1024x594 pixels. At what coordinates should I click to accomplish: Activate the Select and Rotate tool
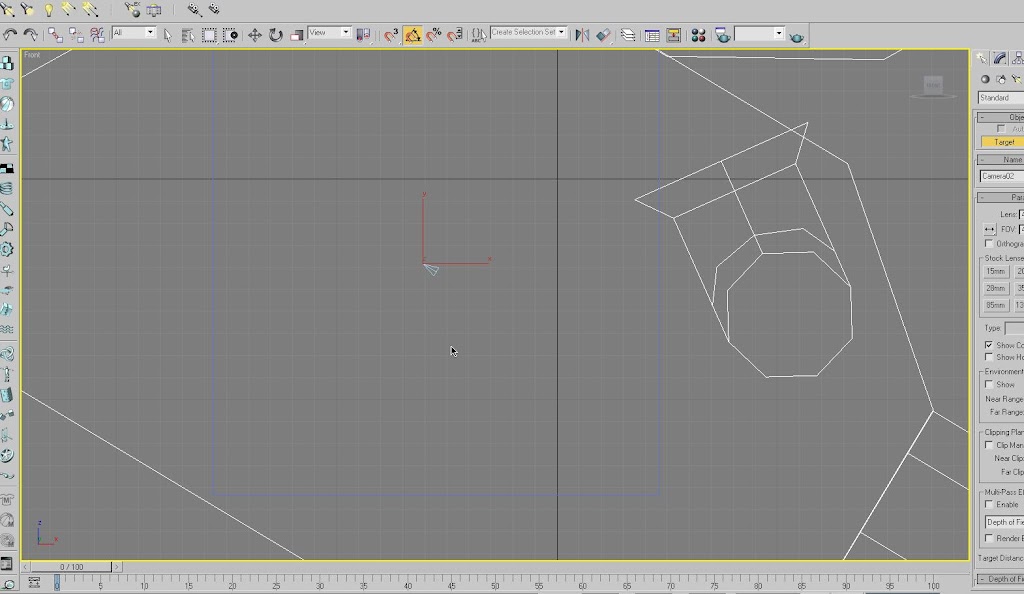click(x=275, y=35)
